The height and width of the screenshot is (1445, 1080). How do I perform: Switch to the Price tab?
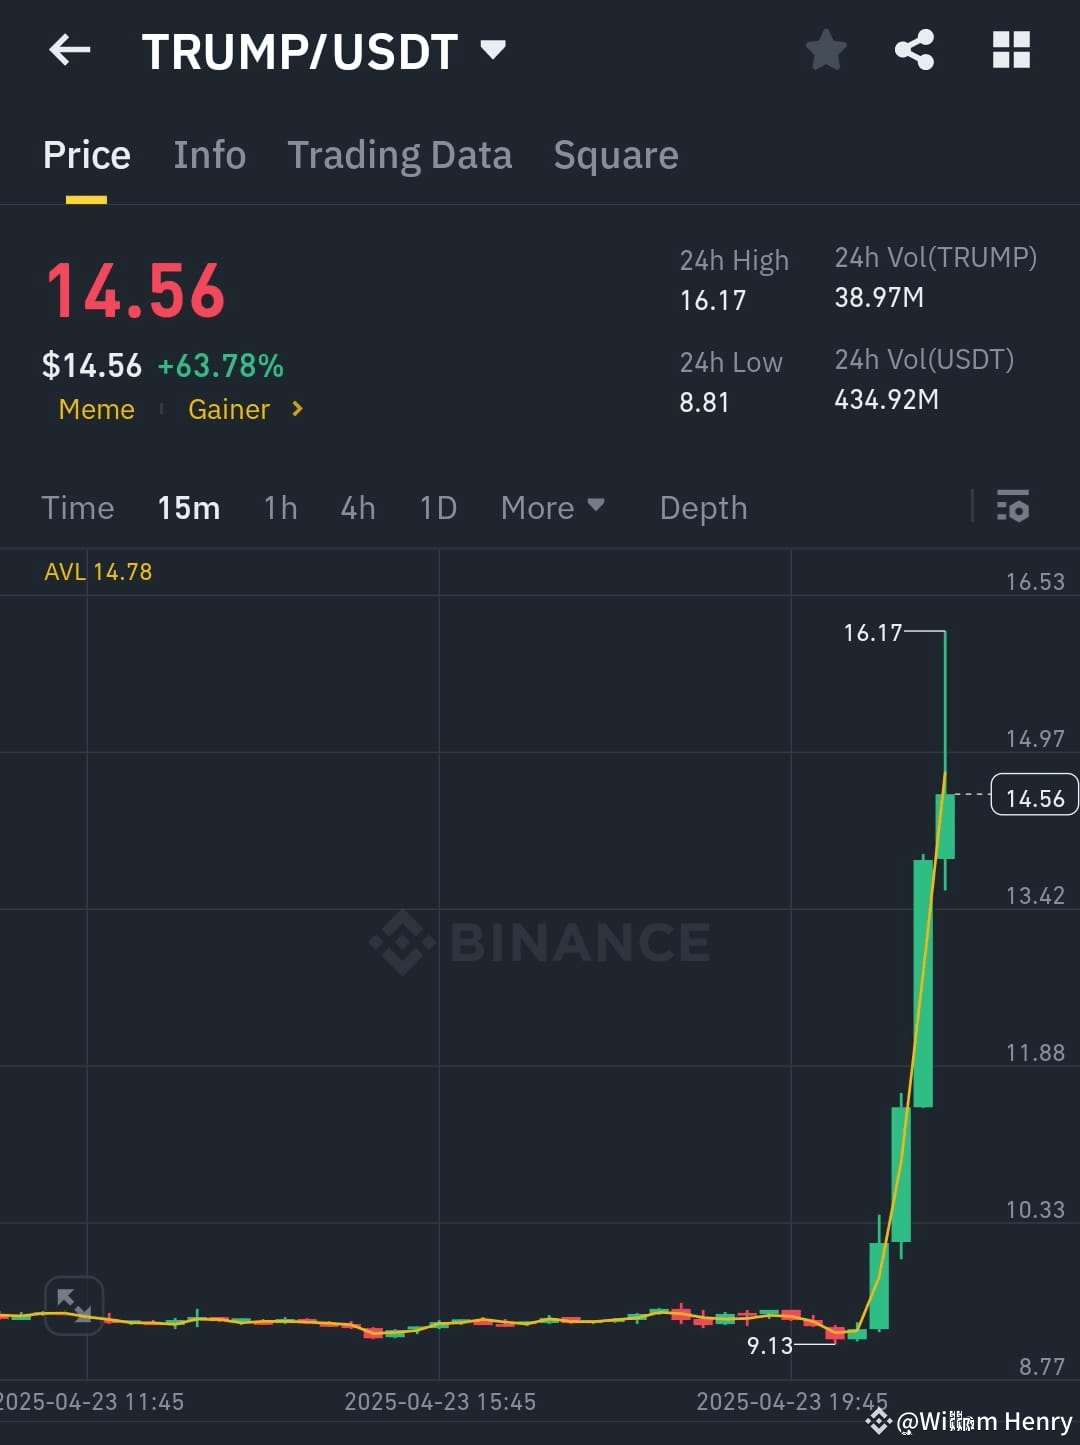(x=87, y=156)
